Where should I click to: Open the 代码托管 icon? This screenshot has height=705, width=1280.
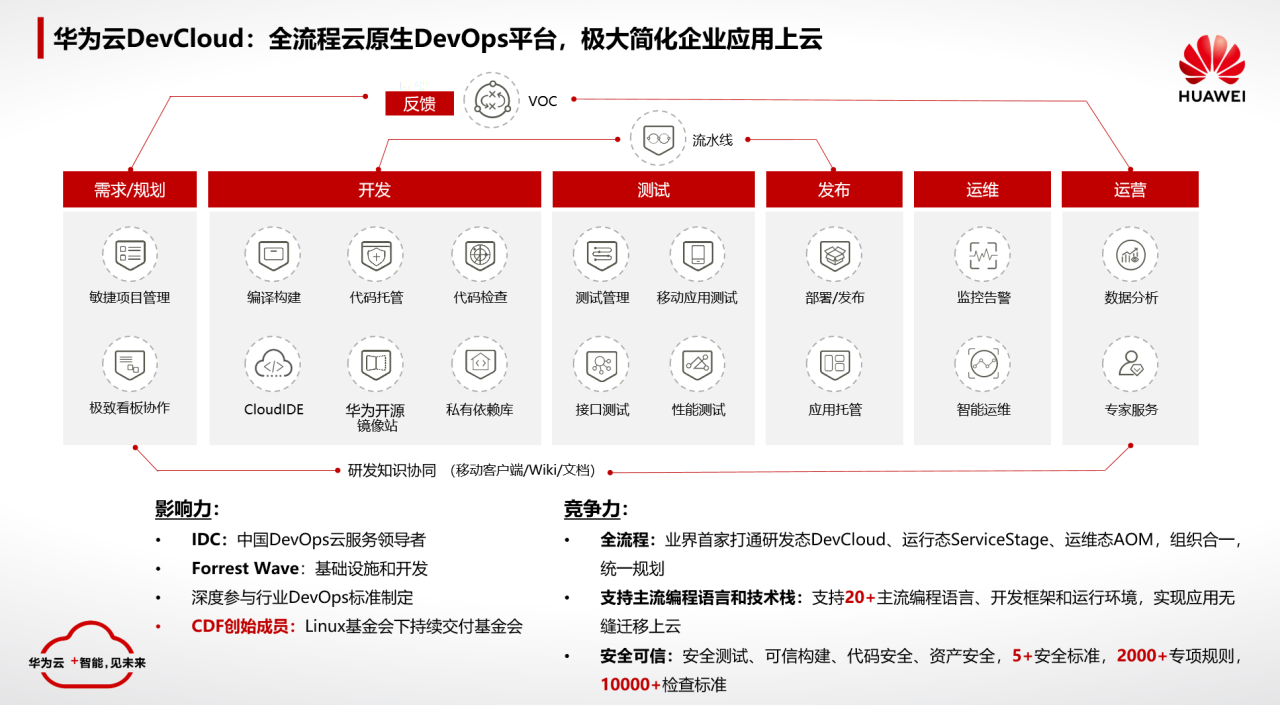click(376, 254)
